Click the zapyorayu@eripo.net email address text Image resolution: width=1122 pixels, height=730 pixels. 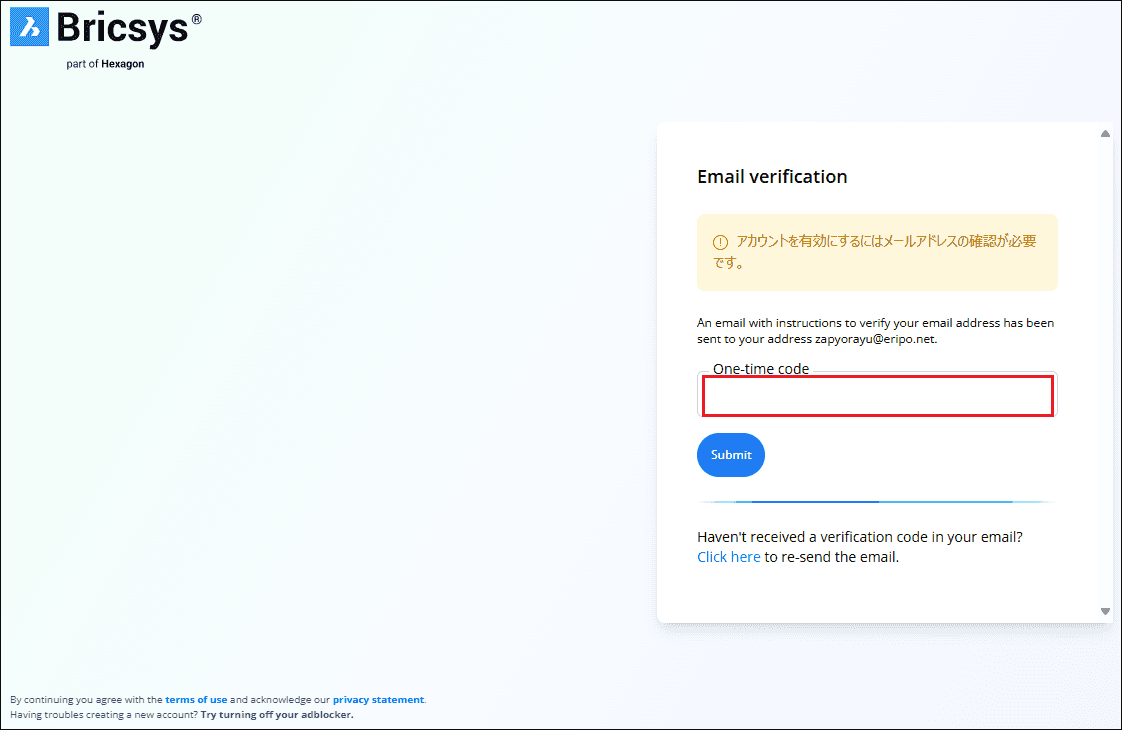coord(875,339)
